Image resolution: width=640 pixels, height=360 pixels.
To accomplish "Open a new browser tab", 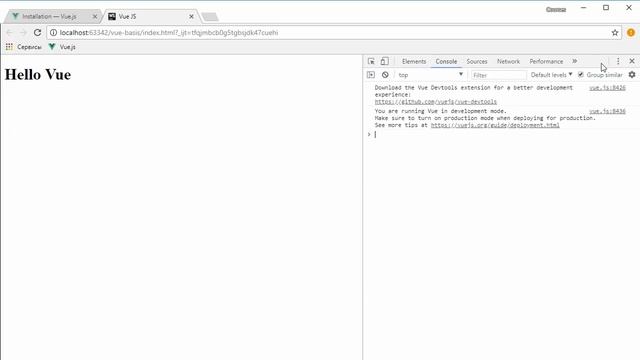I will 210,17.
